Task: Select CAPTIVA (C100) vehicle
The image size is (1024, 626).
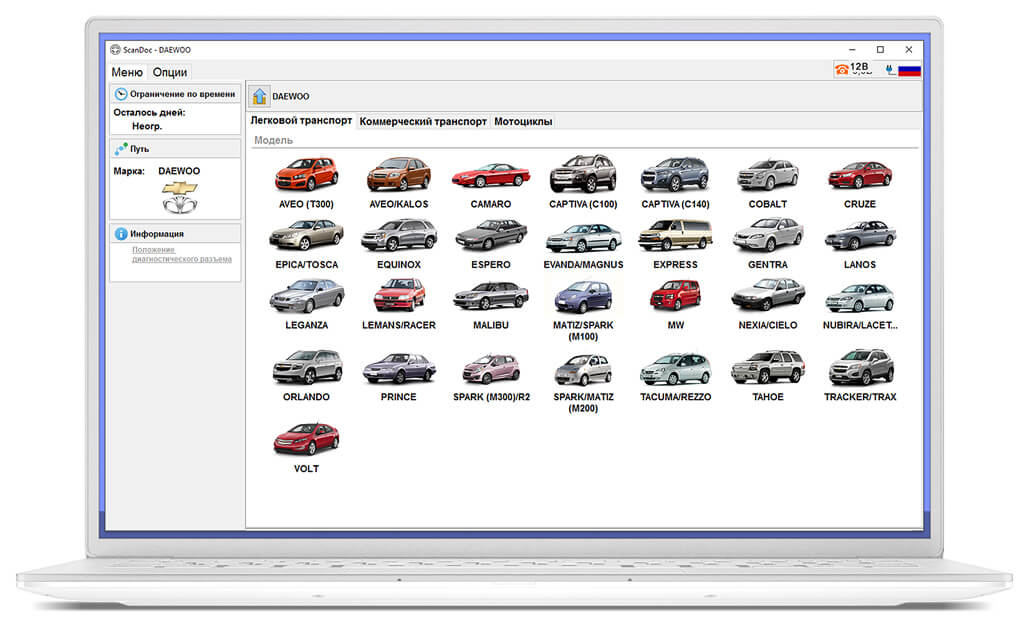Action: 583,183
